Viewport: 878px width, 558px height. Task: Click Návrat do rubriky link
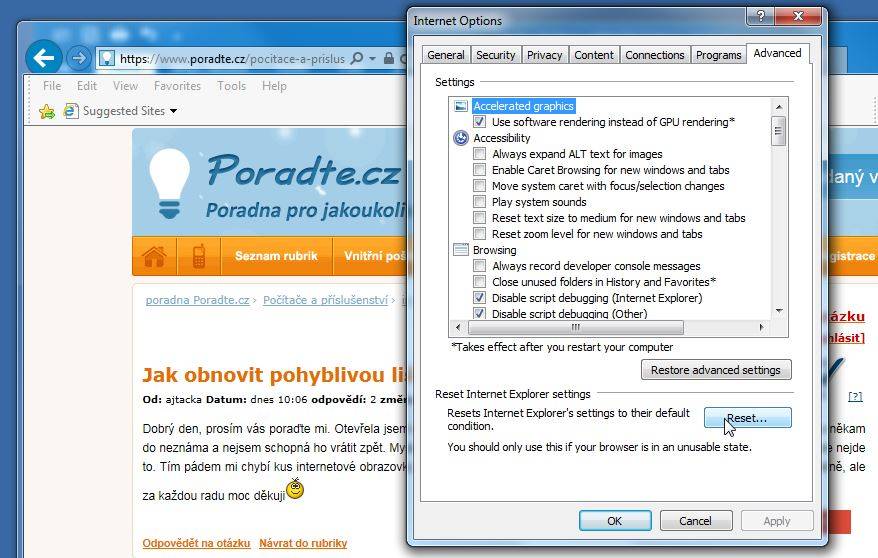pyautogui.click(x=303, y=543)
